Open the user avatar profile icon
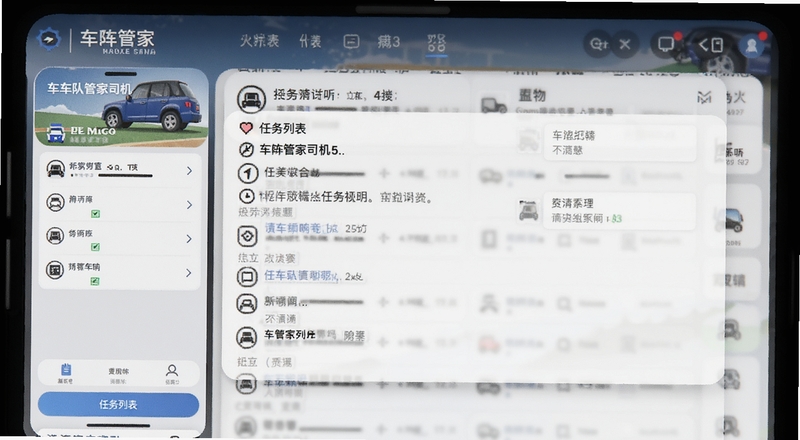Screen dimensions: 800x440 (x=752, y=45)
